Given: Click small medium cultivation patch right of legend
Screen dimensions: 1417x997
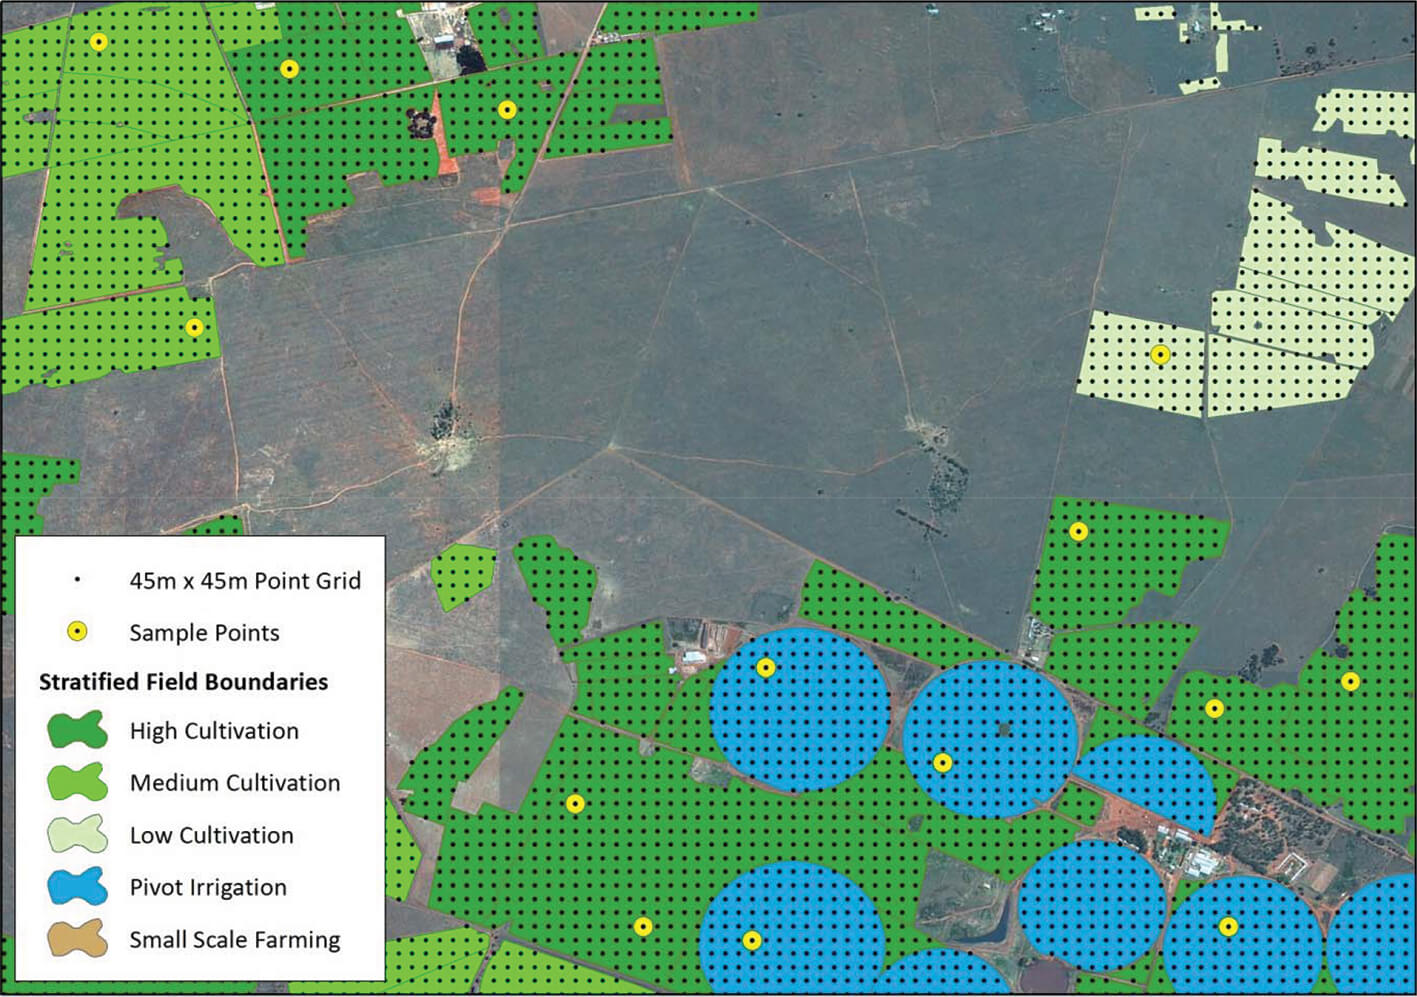Looking at the screenshot, I should coord(462,575).
